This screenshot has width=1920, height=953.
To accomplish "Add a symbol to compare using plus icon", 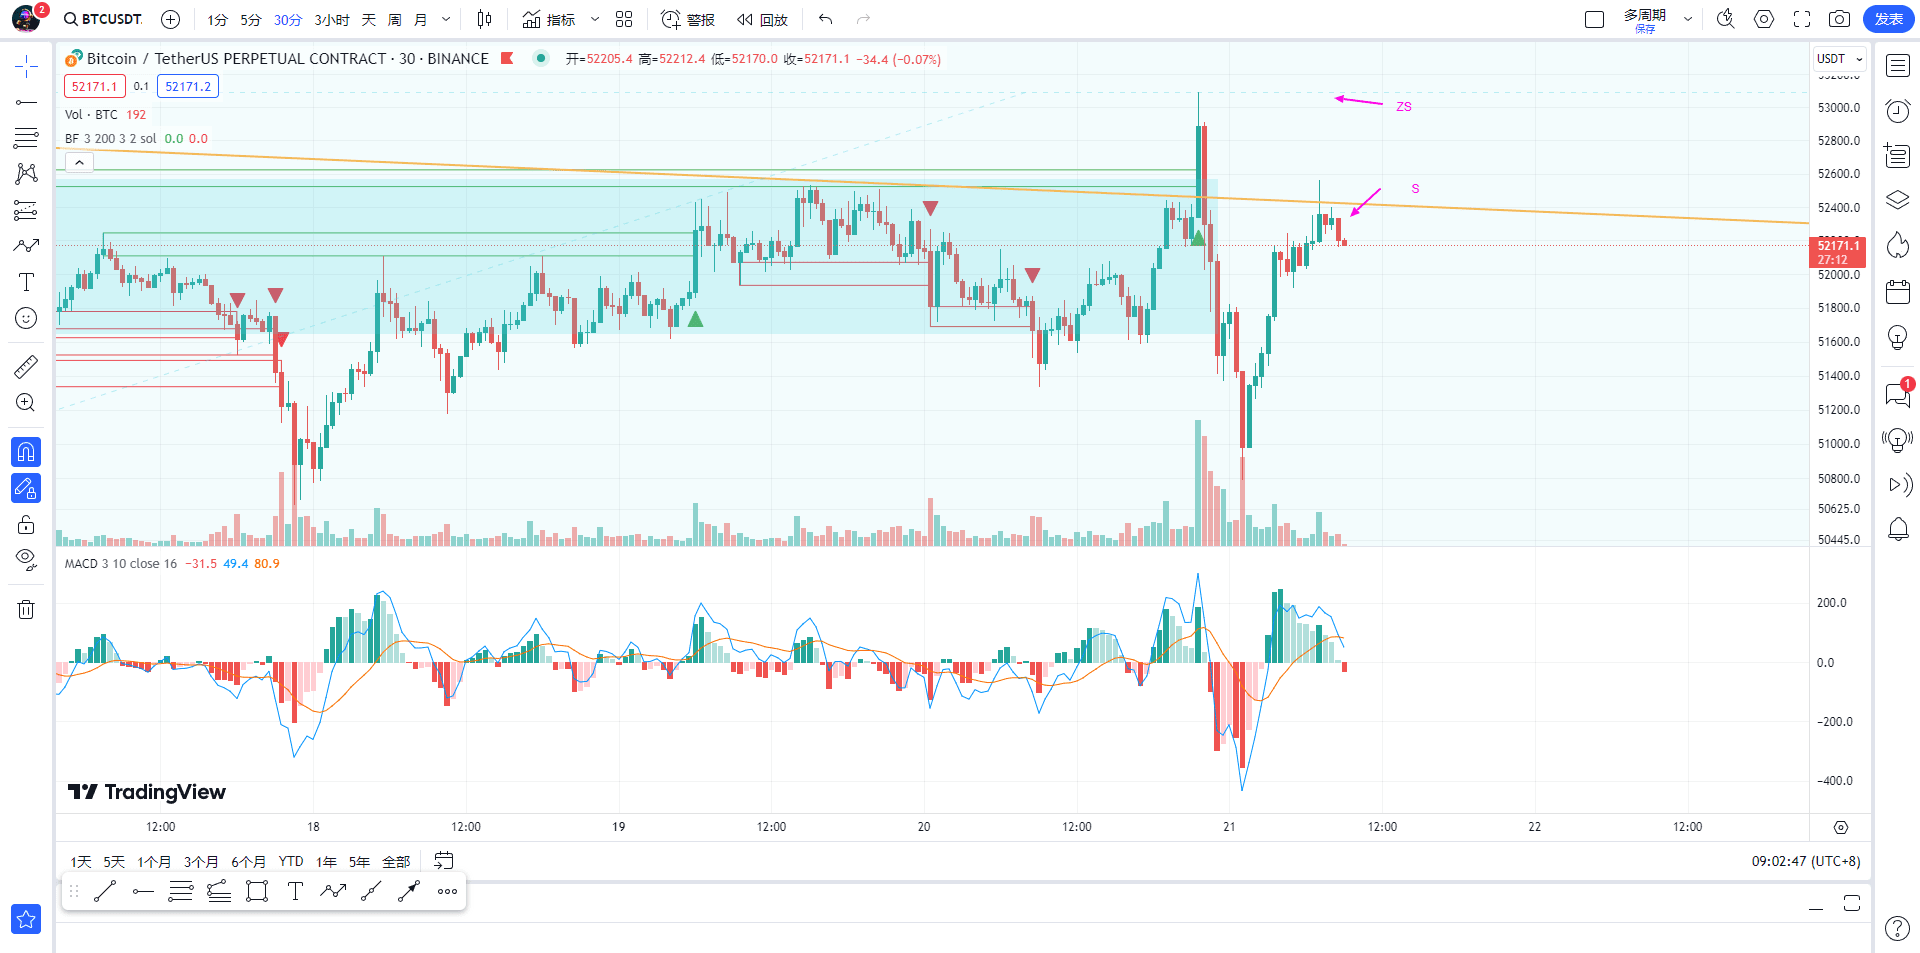I will click(x=171, y=19).
